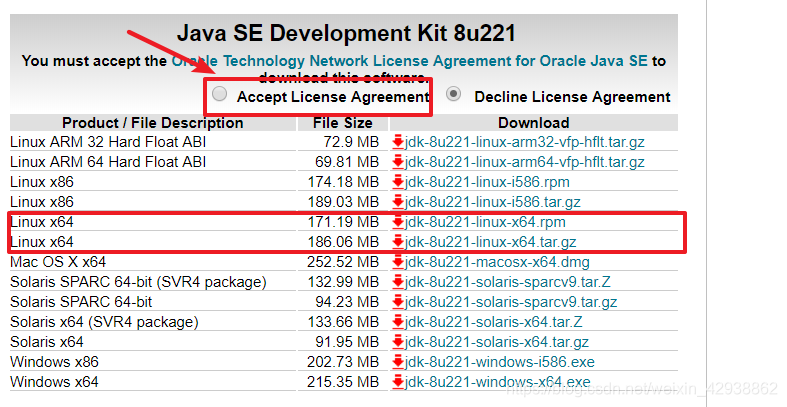
Task: Download jdk-8u221-linux-i586.rpm
Action: [487, 182]
